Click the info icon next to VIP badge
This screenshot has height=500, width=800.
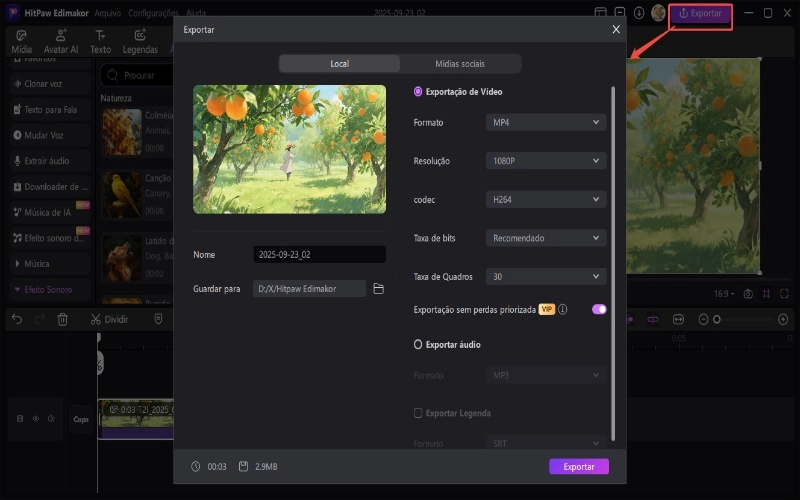[x=563, y=310]
